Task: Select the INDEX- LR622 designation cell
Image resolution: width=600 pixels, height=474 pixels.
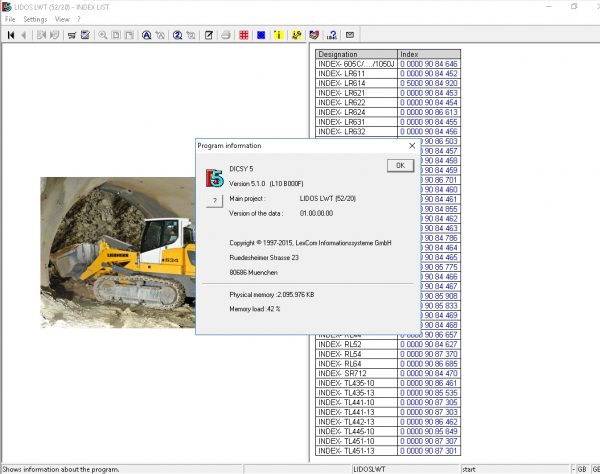Action: pyautogui.click(x=357, y=103)
